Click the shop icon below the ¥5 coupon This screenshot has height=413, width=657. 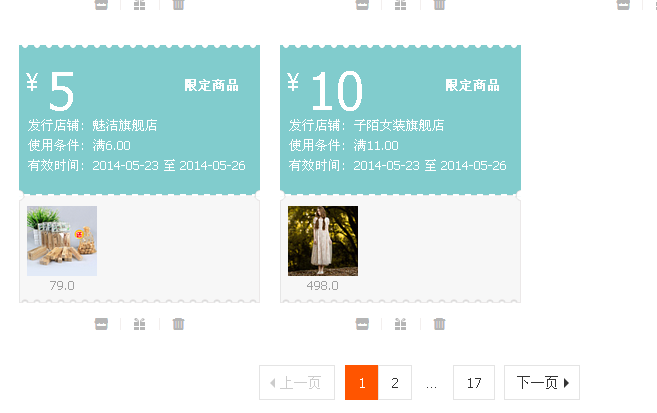pos(101,324)
